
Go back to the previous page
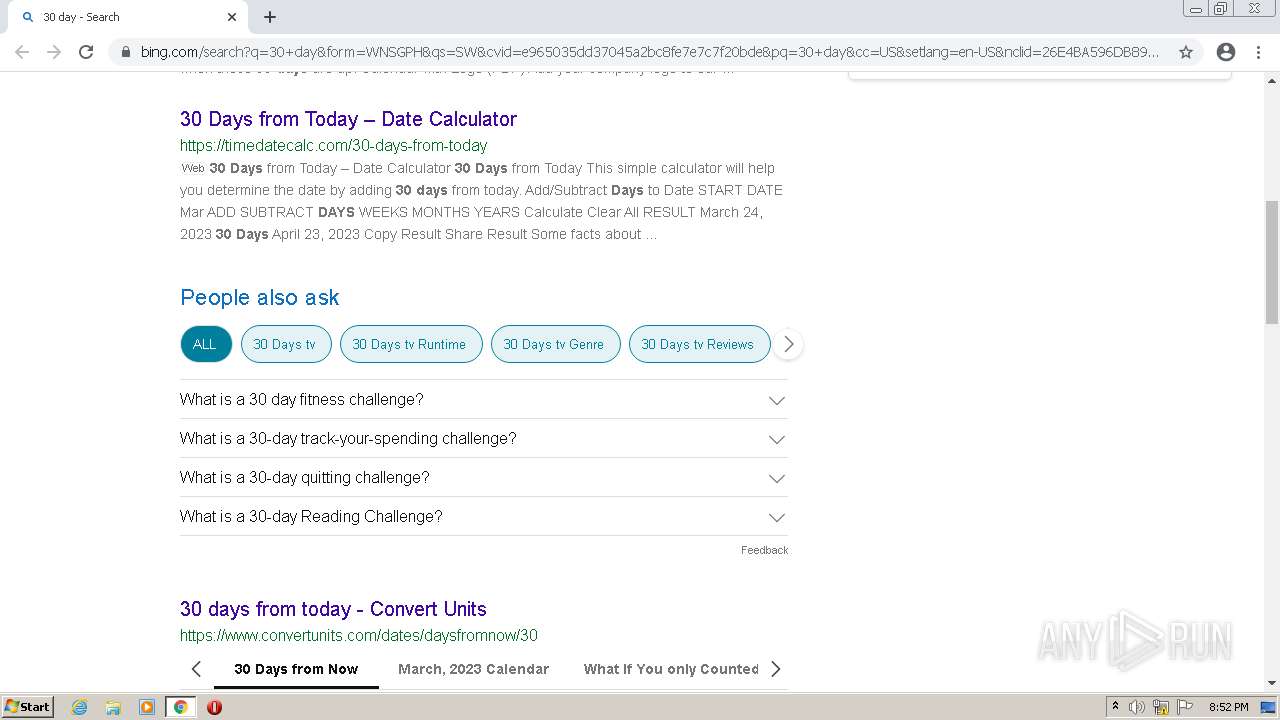pyautogui.click(x=22, y=52)
